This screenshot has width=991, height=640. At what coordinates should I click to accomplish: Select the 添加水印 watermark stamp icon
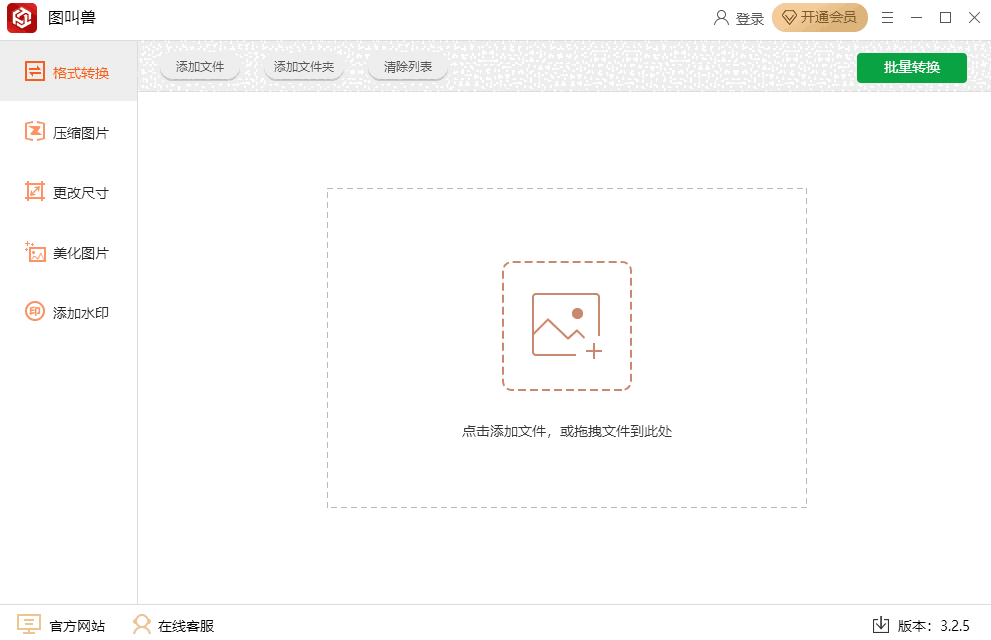point(35,312)
